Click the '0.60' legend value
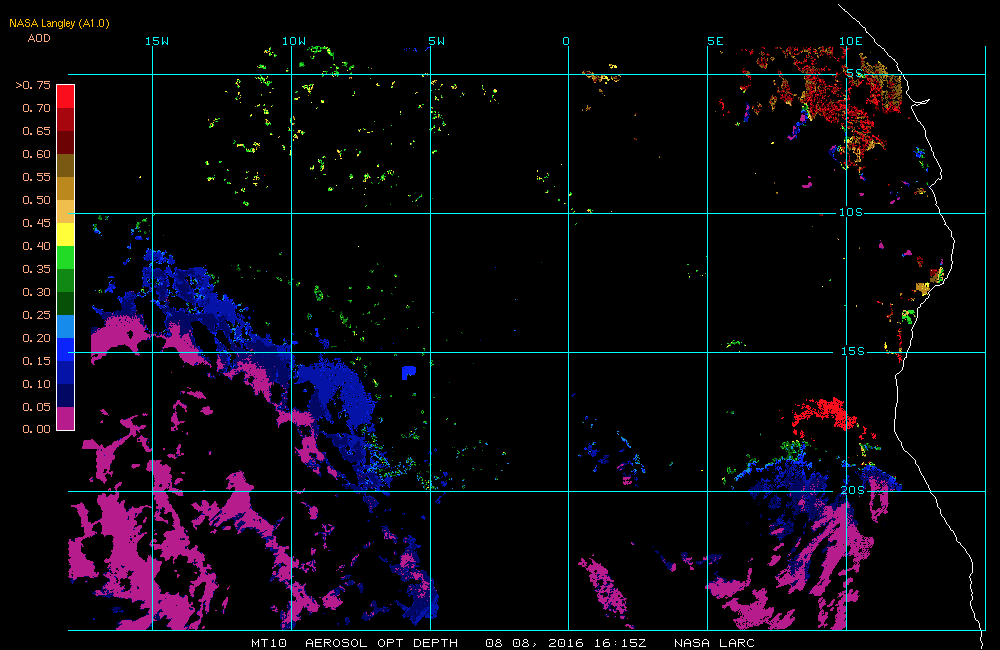The height and width of the screenshot is (650, 1000). (x=36, y=154)
